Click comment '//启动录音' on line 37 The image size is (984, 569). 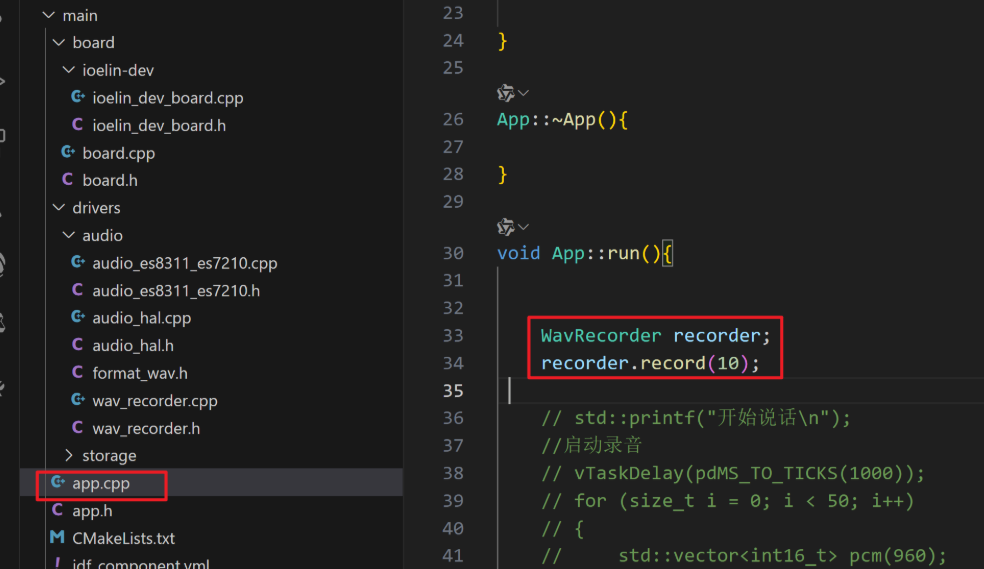[592, 445]
